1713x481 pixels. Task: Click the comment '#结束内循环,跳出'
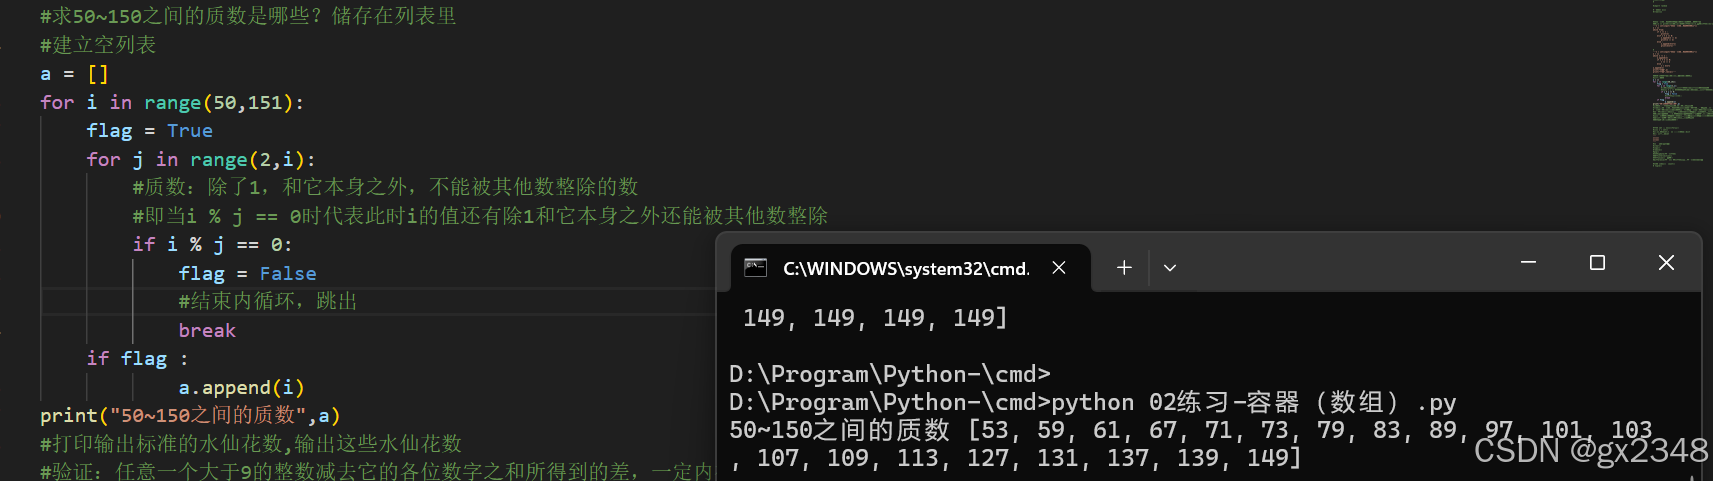(268, 301)
